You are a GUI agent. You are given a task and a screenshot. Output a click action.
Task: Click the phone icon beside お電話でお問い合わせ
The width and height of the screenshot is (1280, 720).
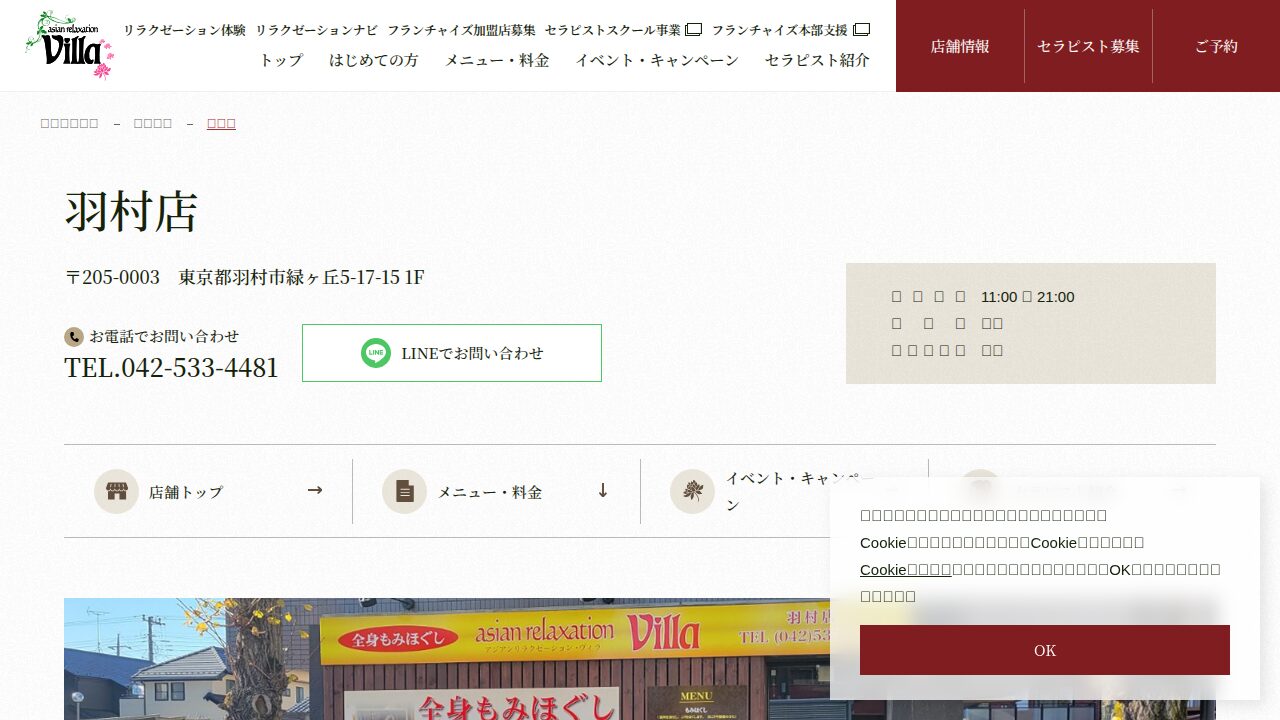(x=73, y=337)
